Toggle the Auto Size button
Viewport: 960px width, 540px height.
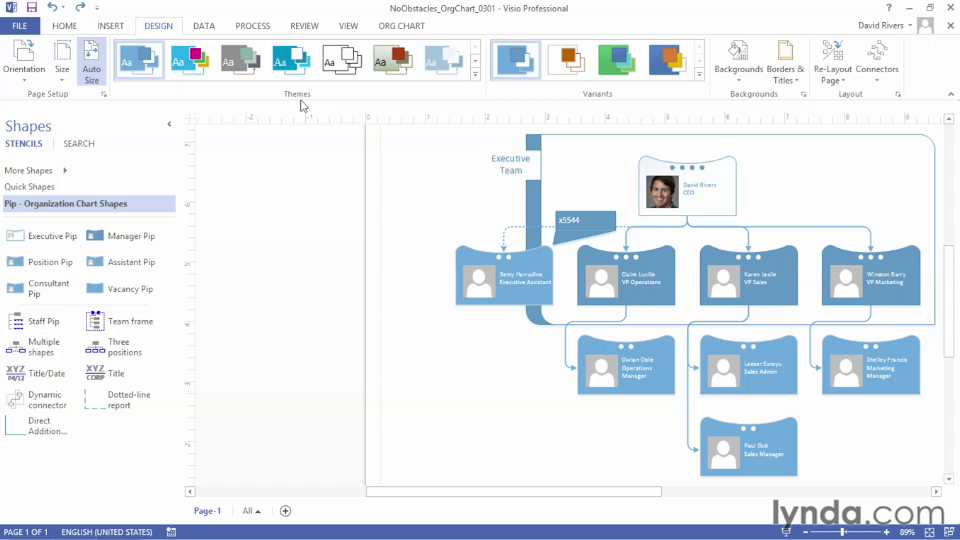click(x=91, y=61)
